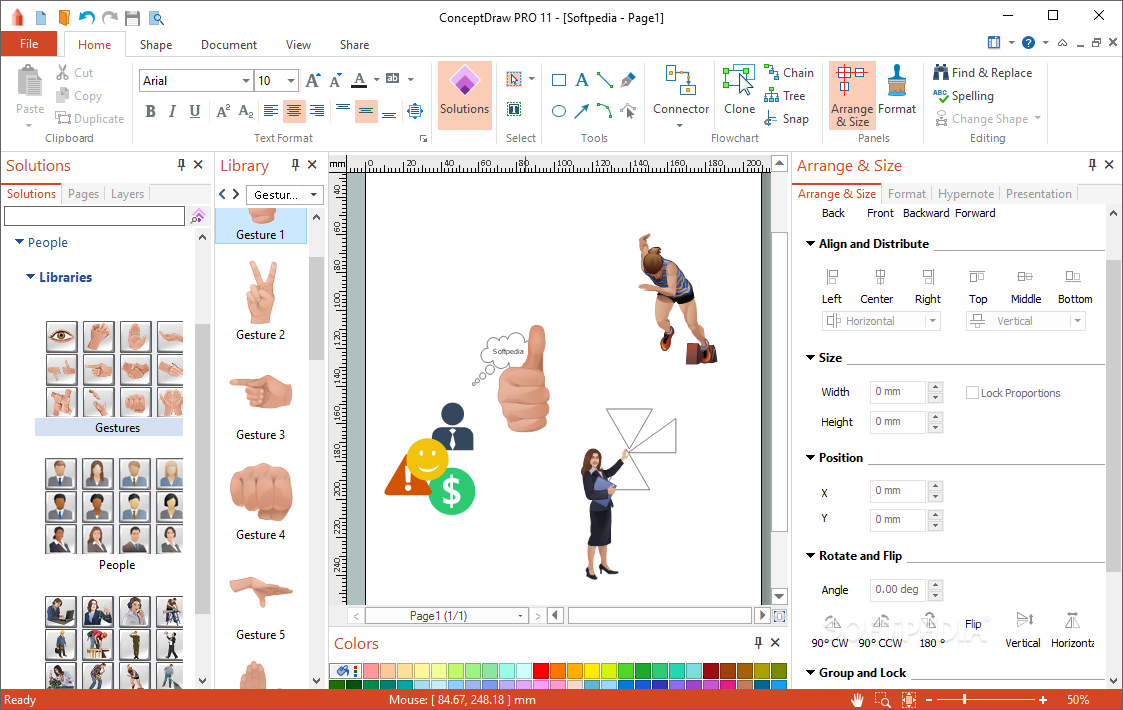Collapse the Size section
1123x710 pixels.
810,357
